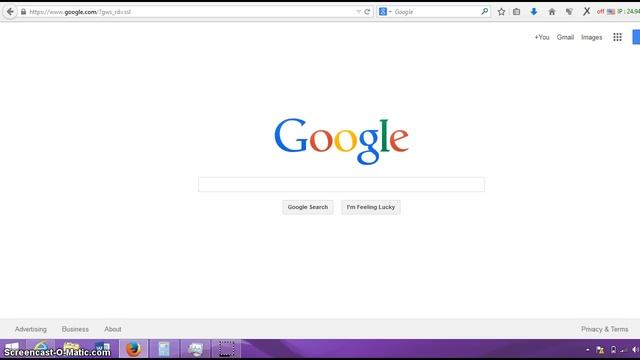Click the green IP address text
This screenshot has height=360, width=640.
click(x=629, y=11)
